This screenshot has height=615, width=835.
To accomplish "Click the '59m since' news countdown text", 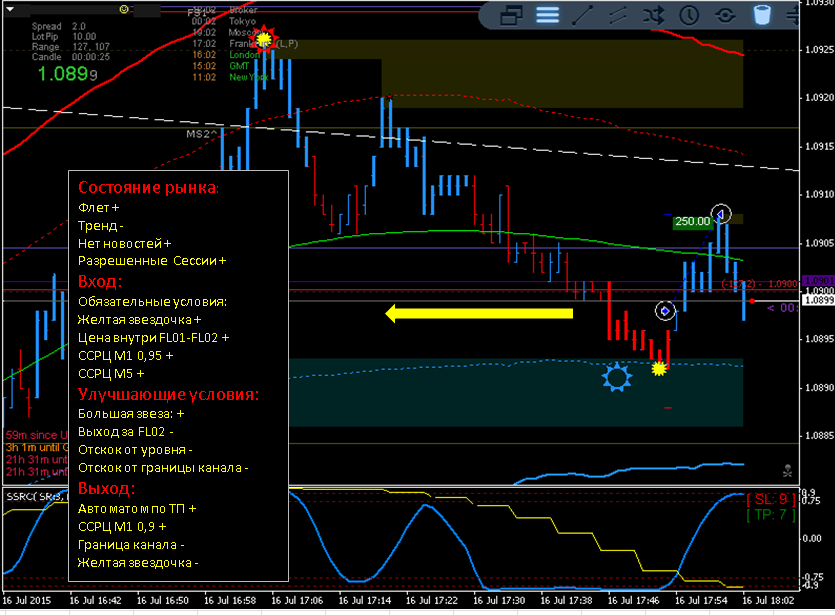I will [x=36, y=435].
